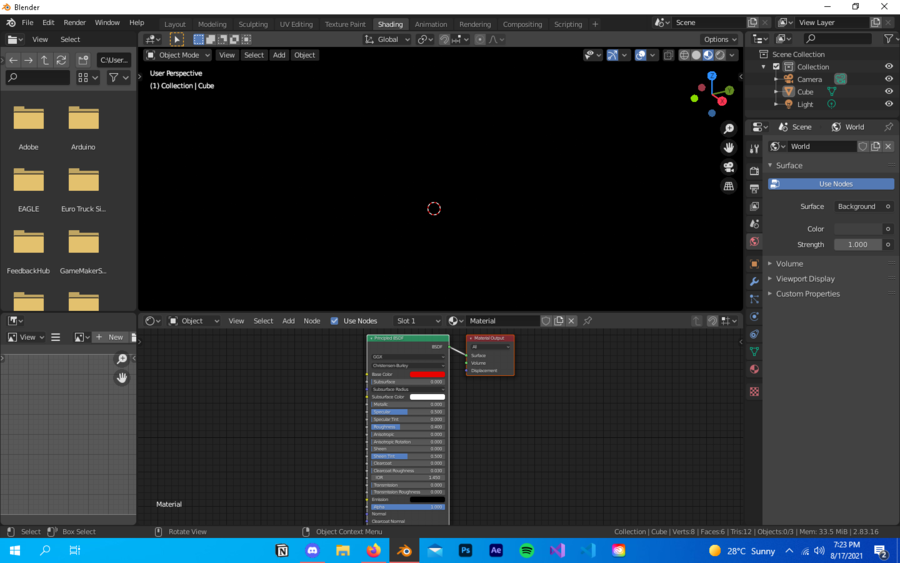Switch to the Sculpting workspace tab
This screenshot has width=900, height=563.
[253, 24]
